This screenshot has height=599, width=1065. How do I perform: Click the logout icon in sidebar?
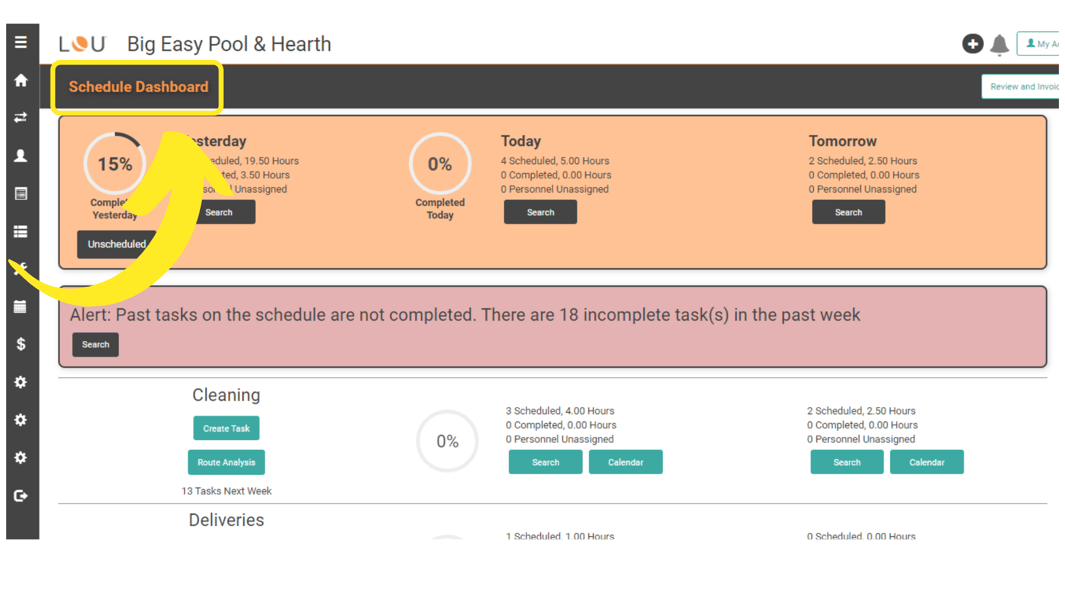(21, 496)
